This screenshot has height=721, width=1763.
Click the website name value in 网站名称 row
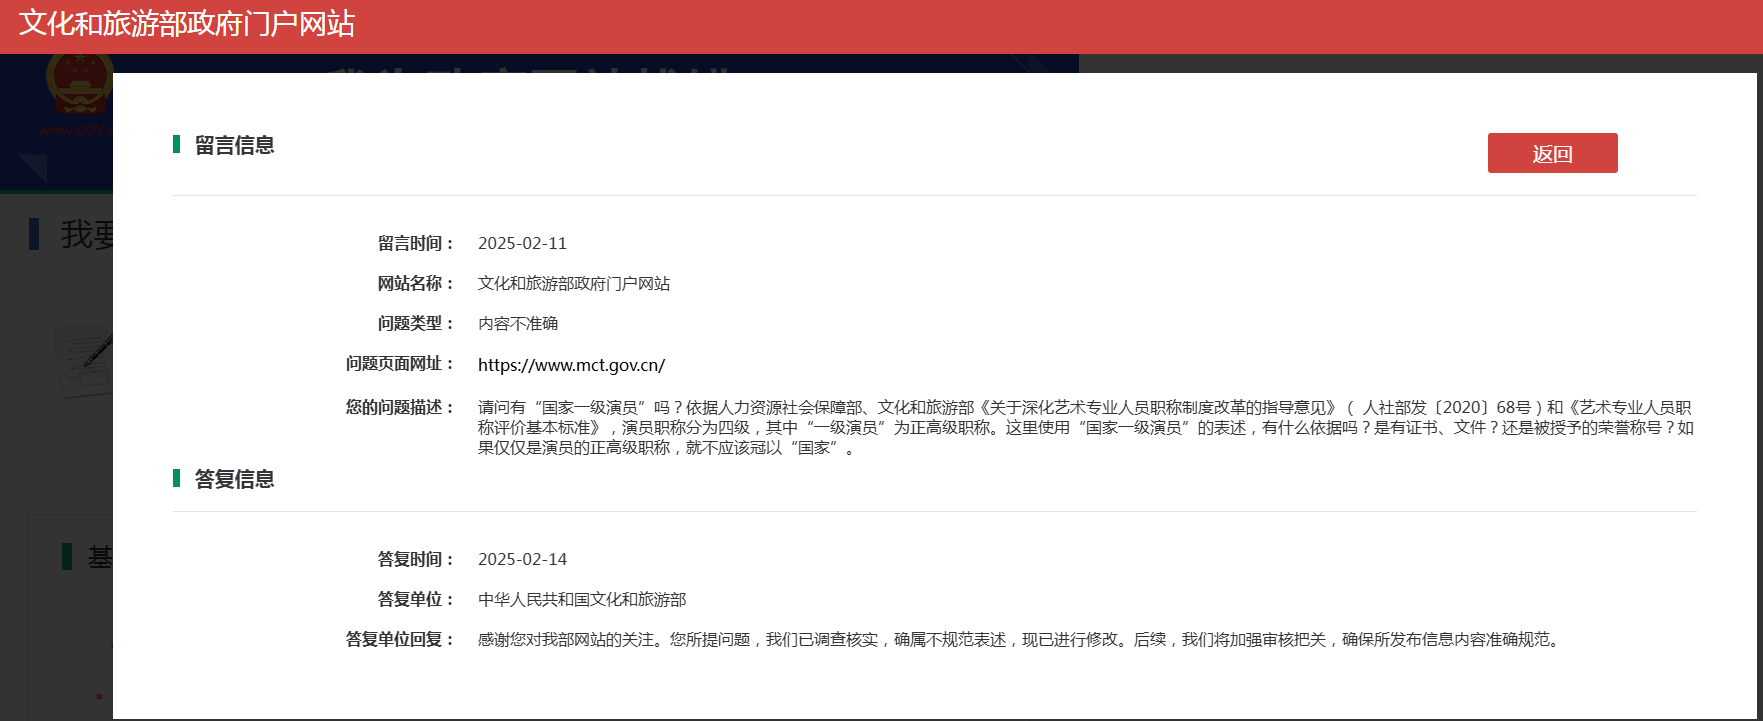coord(574,284)
